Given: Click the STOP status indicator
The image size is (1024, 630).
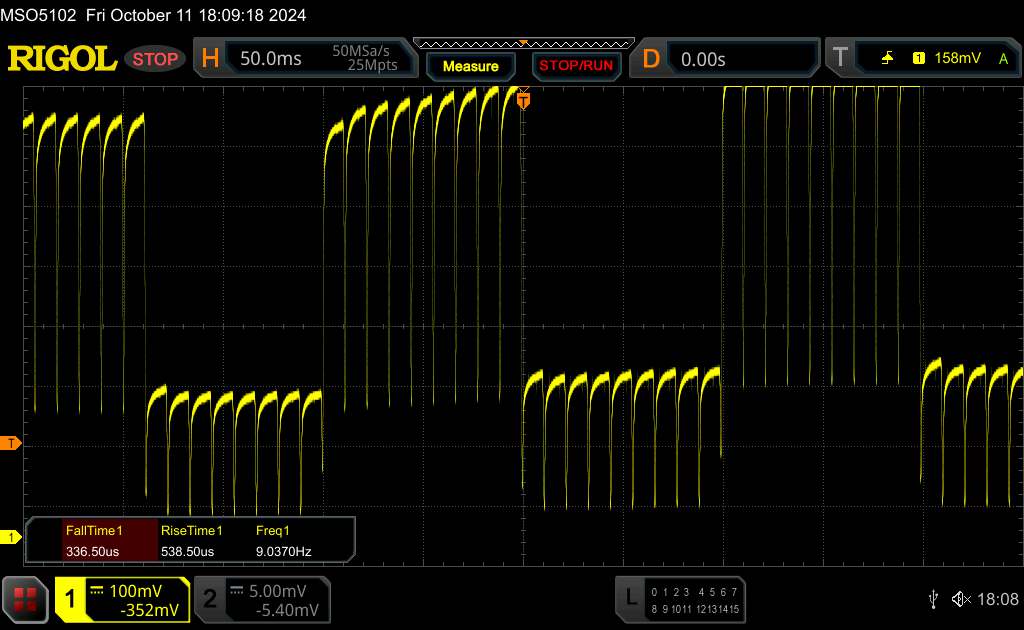Looking at the screenshot, I should coord(155,59).
